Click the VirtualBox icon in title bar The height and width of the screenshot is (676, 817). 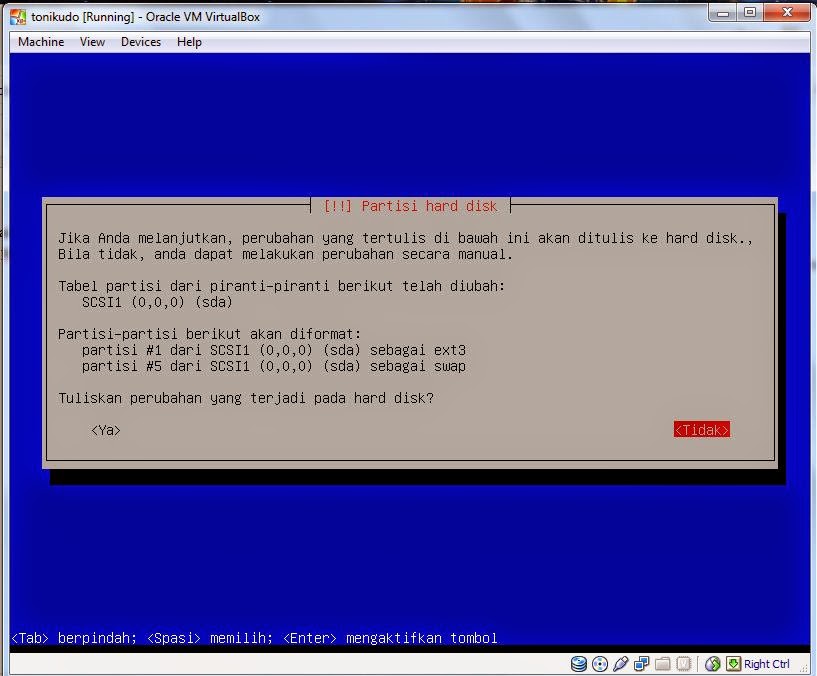(x=18, y=17)
